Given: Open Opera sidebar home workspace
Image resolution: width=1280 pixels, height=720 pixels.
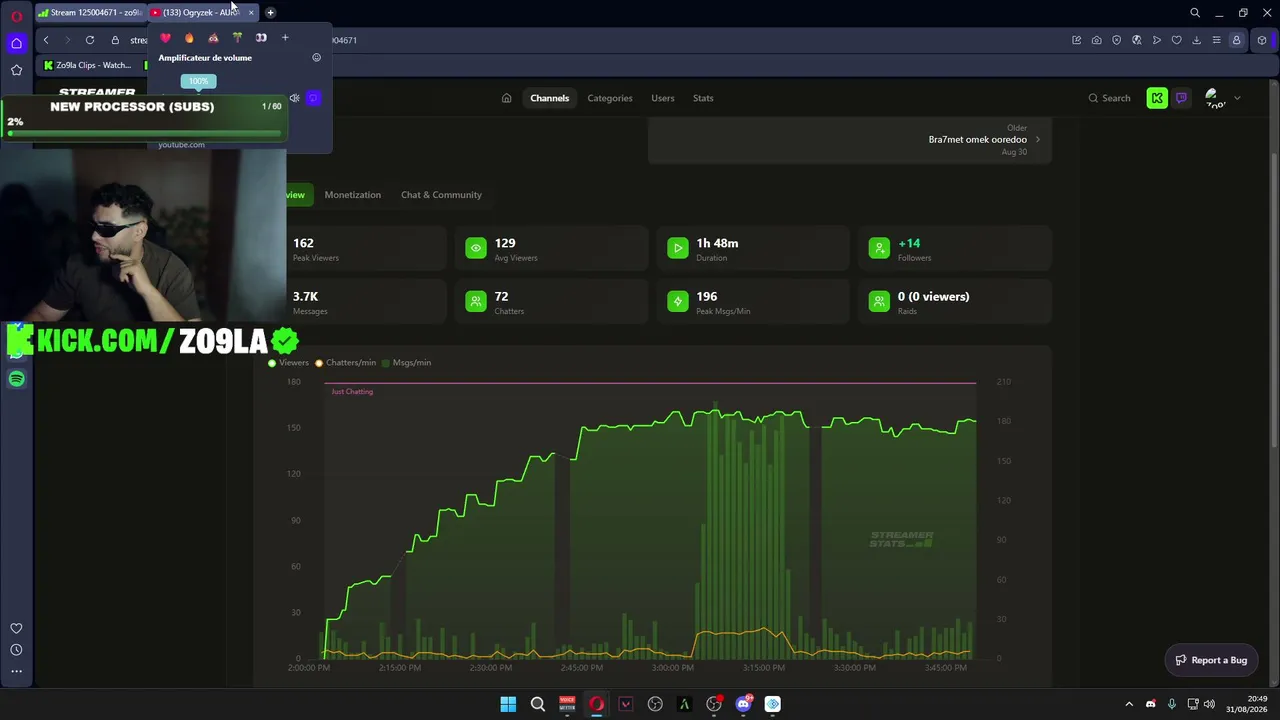Looking at the screenshot, I should (16, 43).
